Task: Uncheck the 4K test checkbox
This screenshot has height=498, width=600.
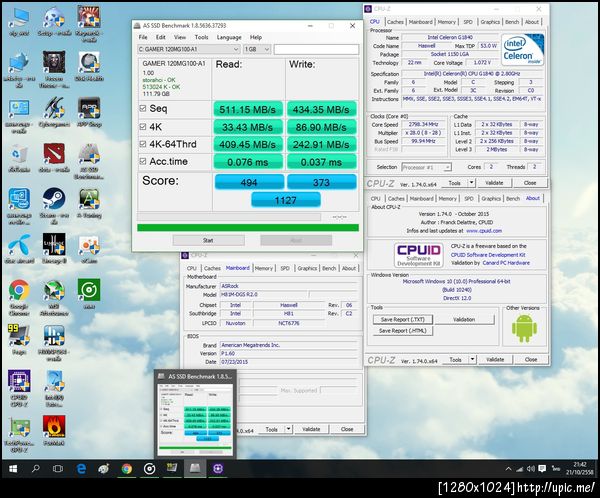Action: click(143, 127)
